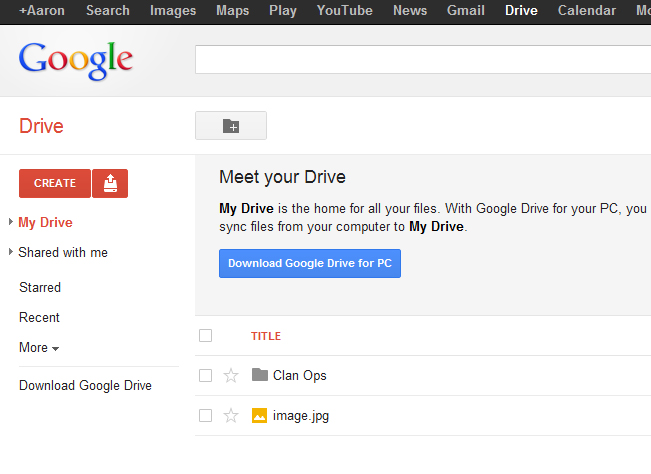Open Play in the top bar
This screenshot has width=651, height=474.
point(283,10)
